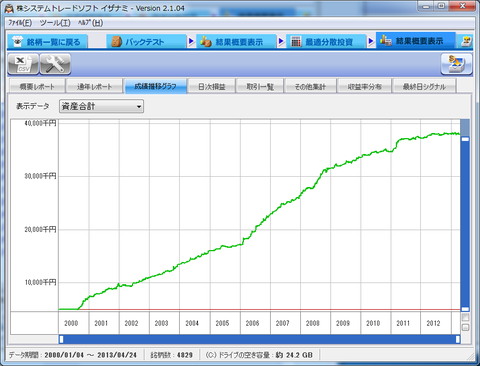Switch to the 通年レポート tab
Image resolution: width=480 pixels, height=366 pixels.
click(x=94, y=86)
